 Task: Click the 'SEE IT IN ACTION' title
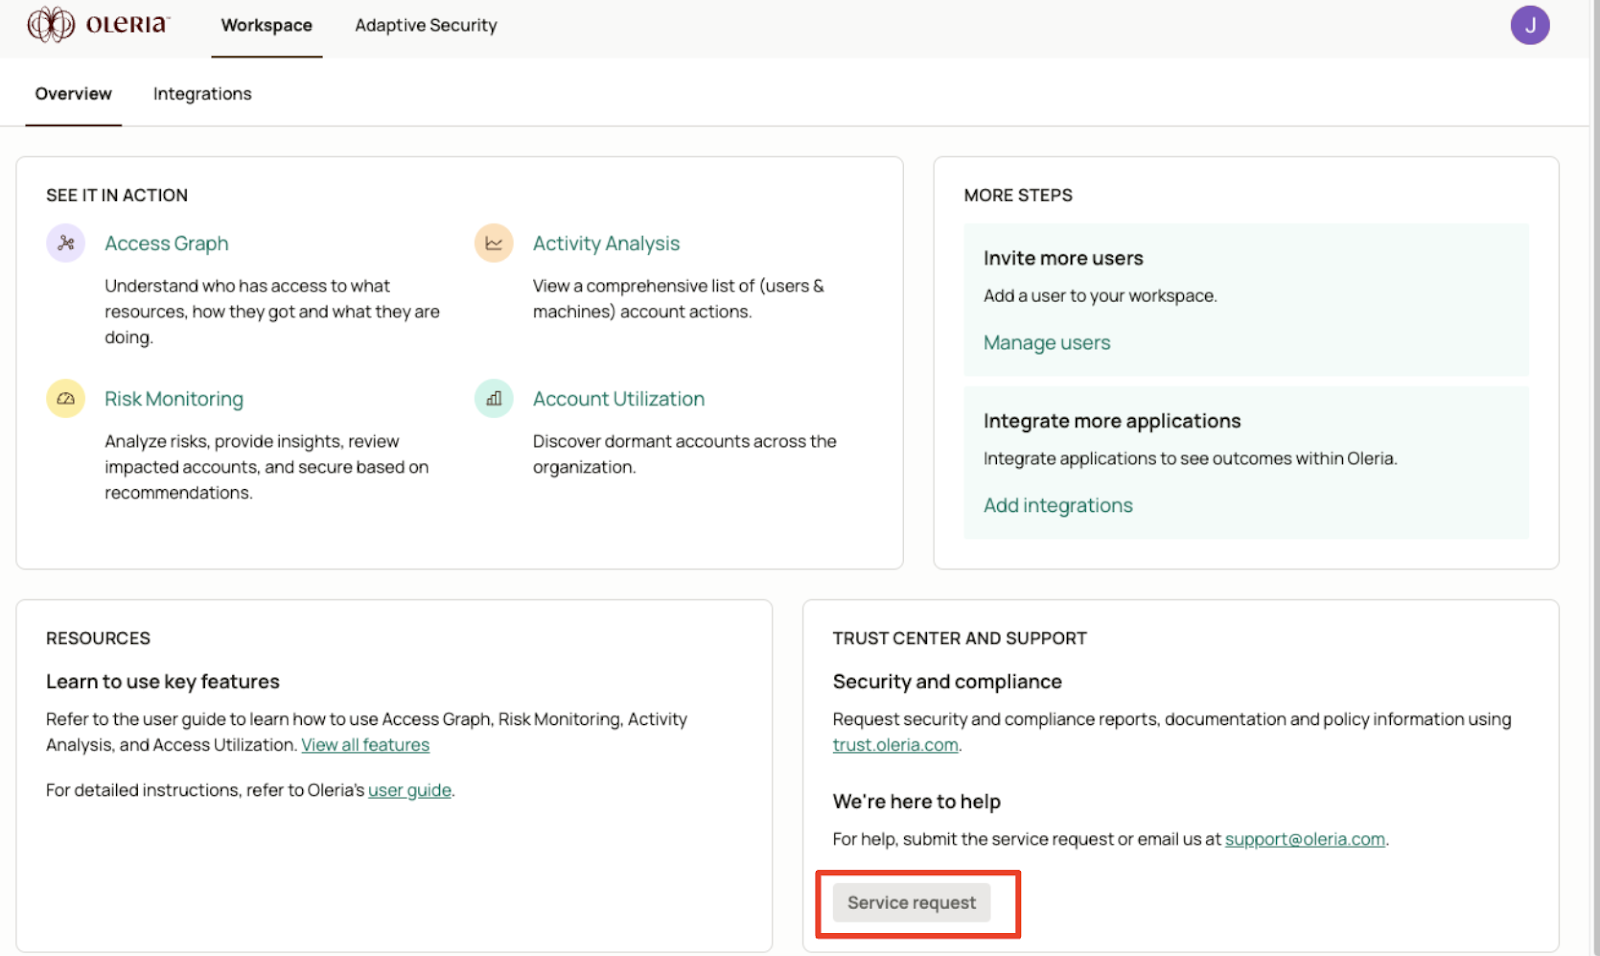[x=117, y=195]
